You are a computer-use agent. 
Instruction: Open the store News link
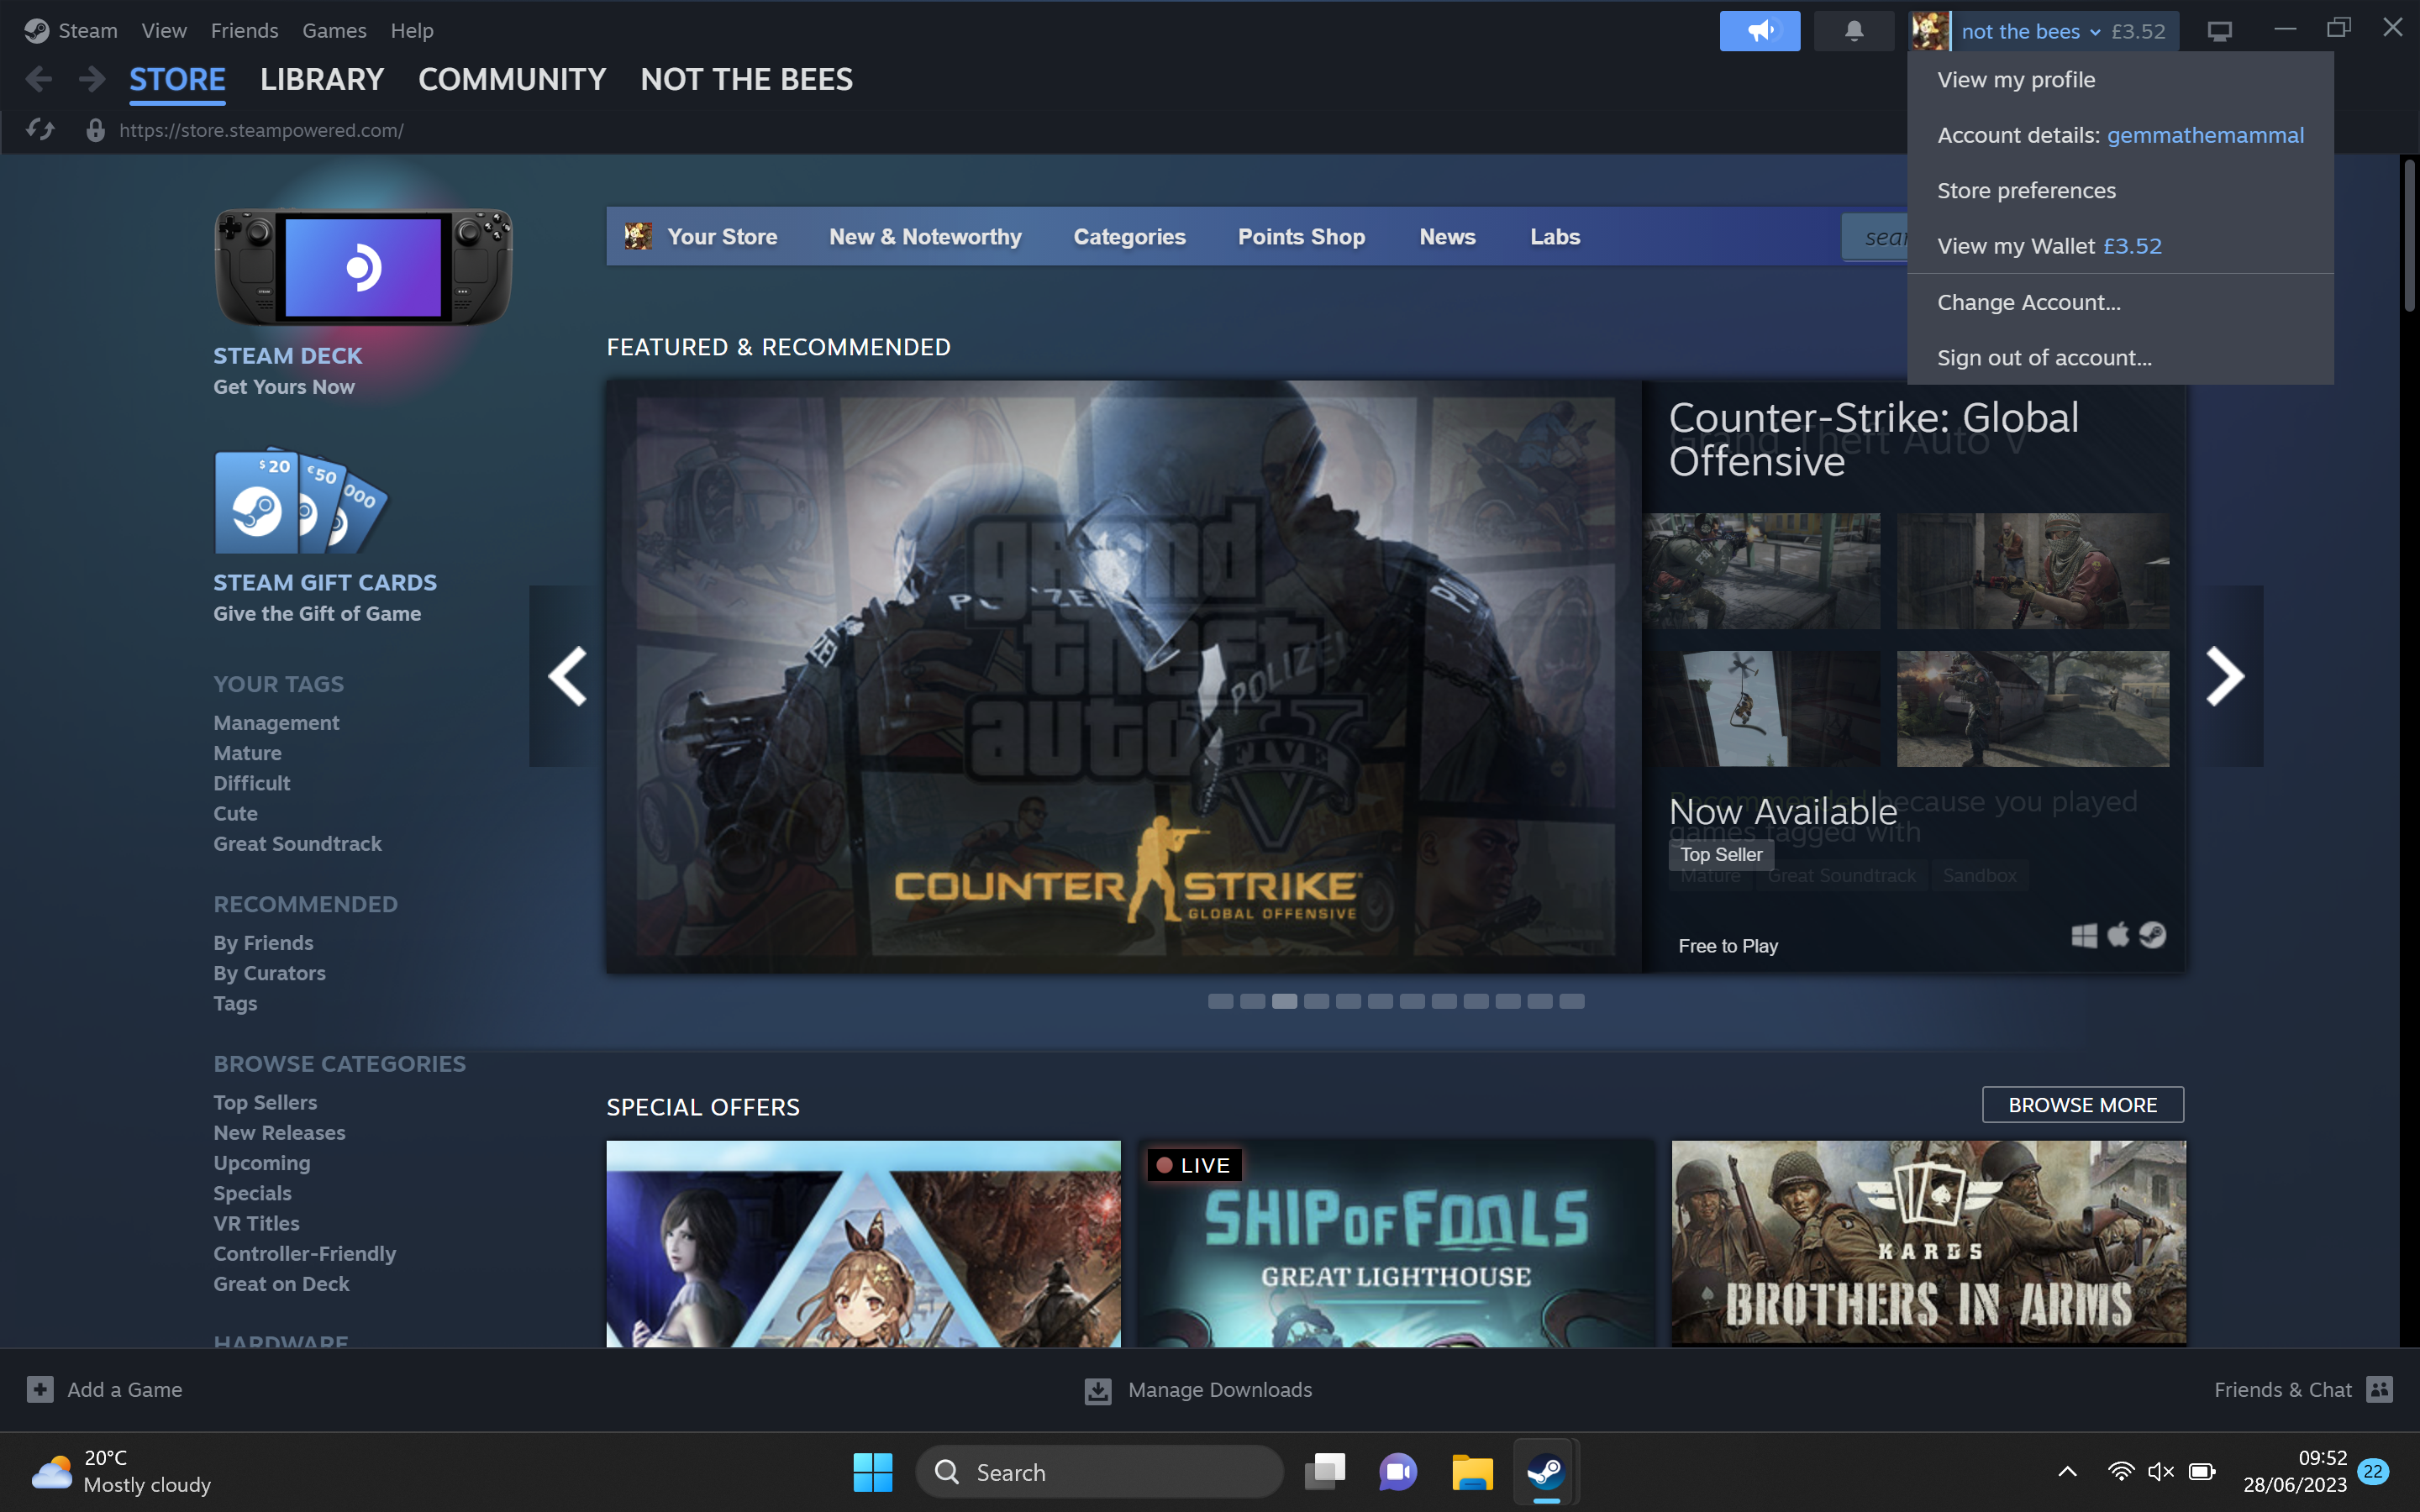point(1447,237)
